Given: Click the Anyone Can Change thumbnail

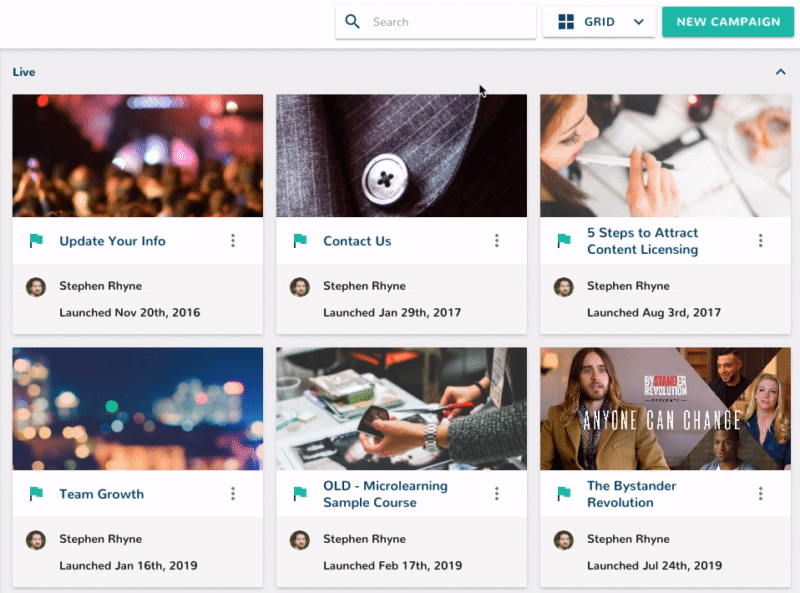Looking at the screenshot, I should [x=665, y=409].
